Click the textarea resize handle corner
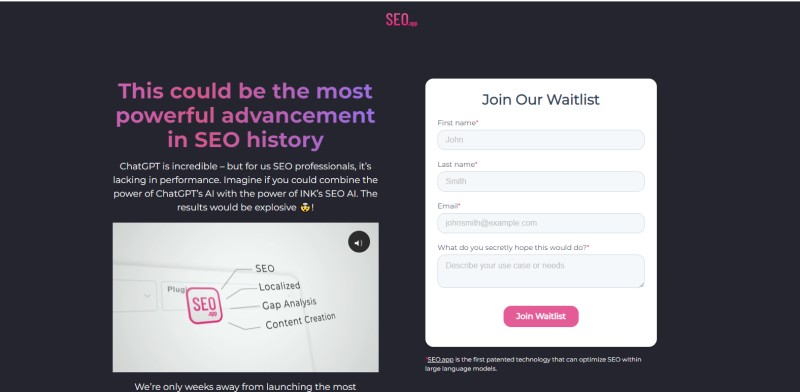The height and width of the screenshot is (392, 800). [642, 285]
